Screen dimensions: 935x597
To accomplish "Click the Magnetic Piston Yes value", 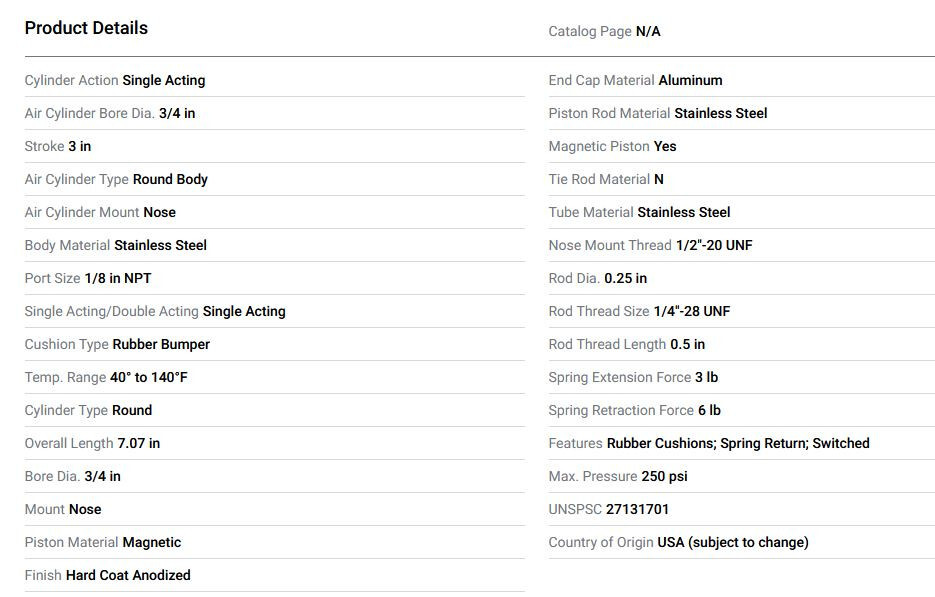I will pos(665,146).
